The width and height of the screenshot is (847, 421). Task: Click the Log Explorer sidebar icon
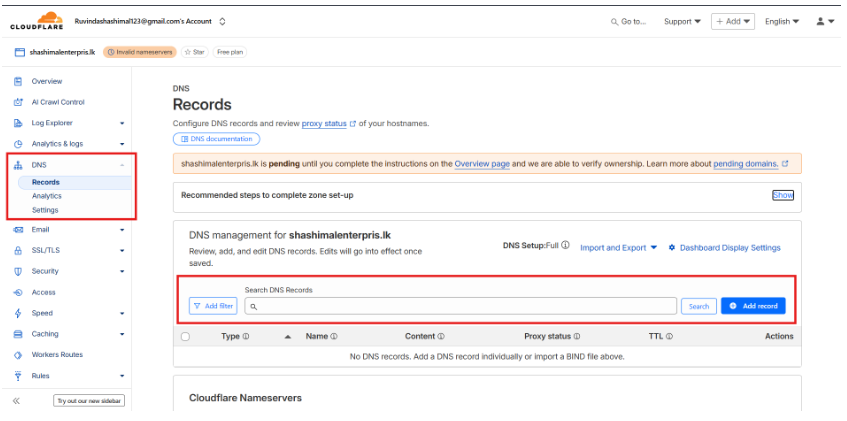click(18, 123)
